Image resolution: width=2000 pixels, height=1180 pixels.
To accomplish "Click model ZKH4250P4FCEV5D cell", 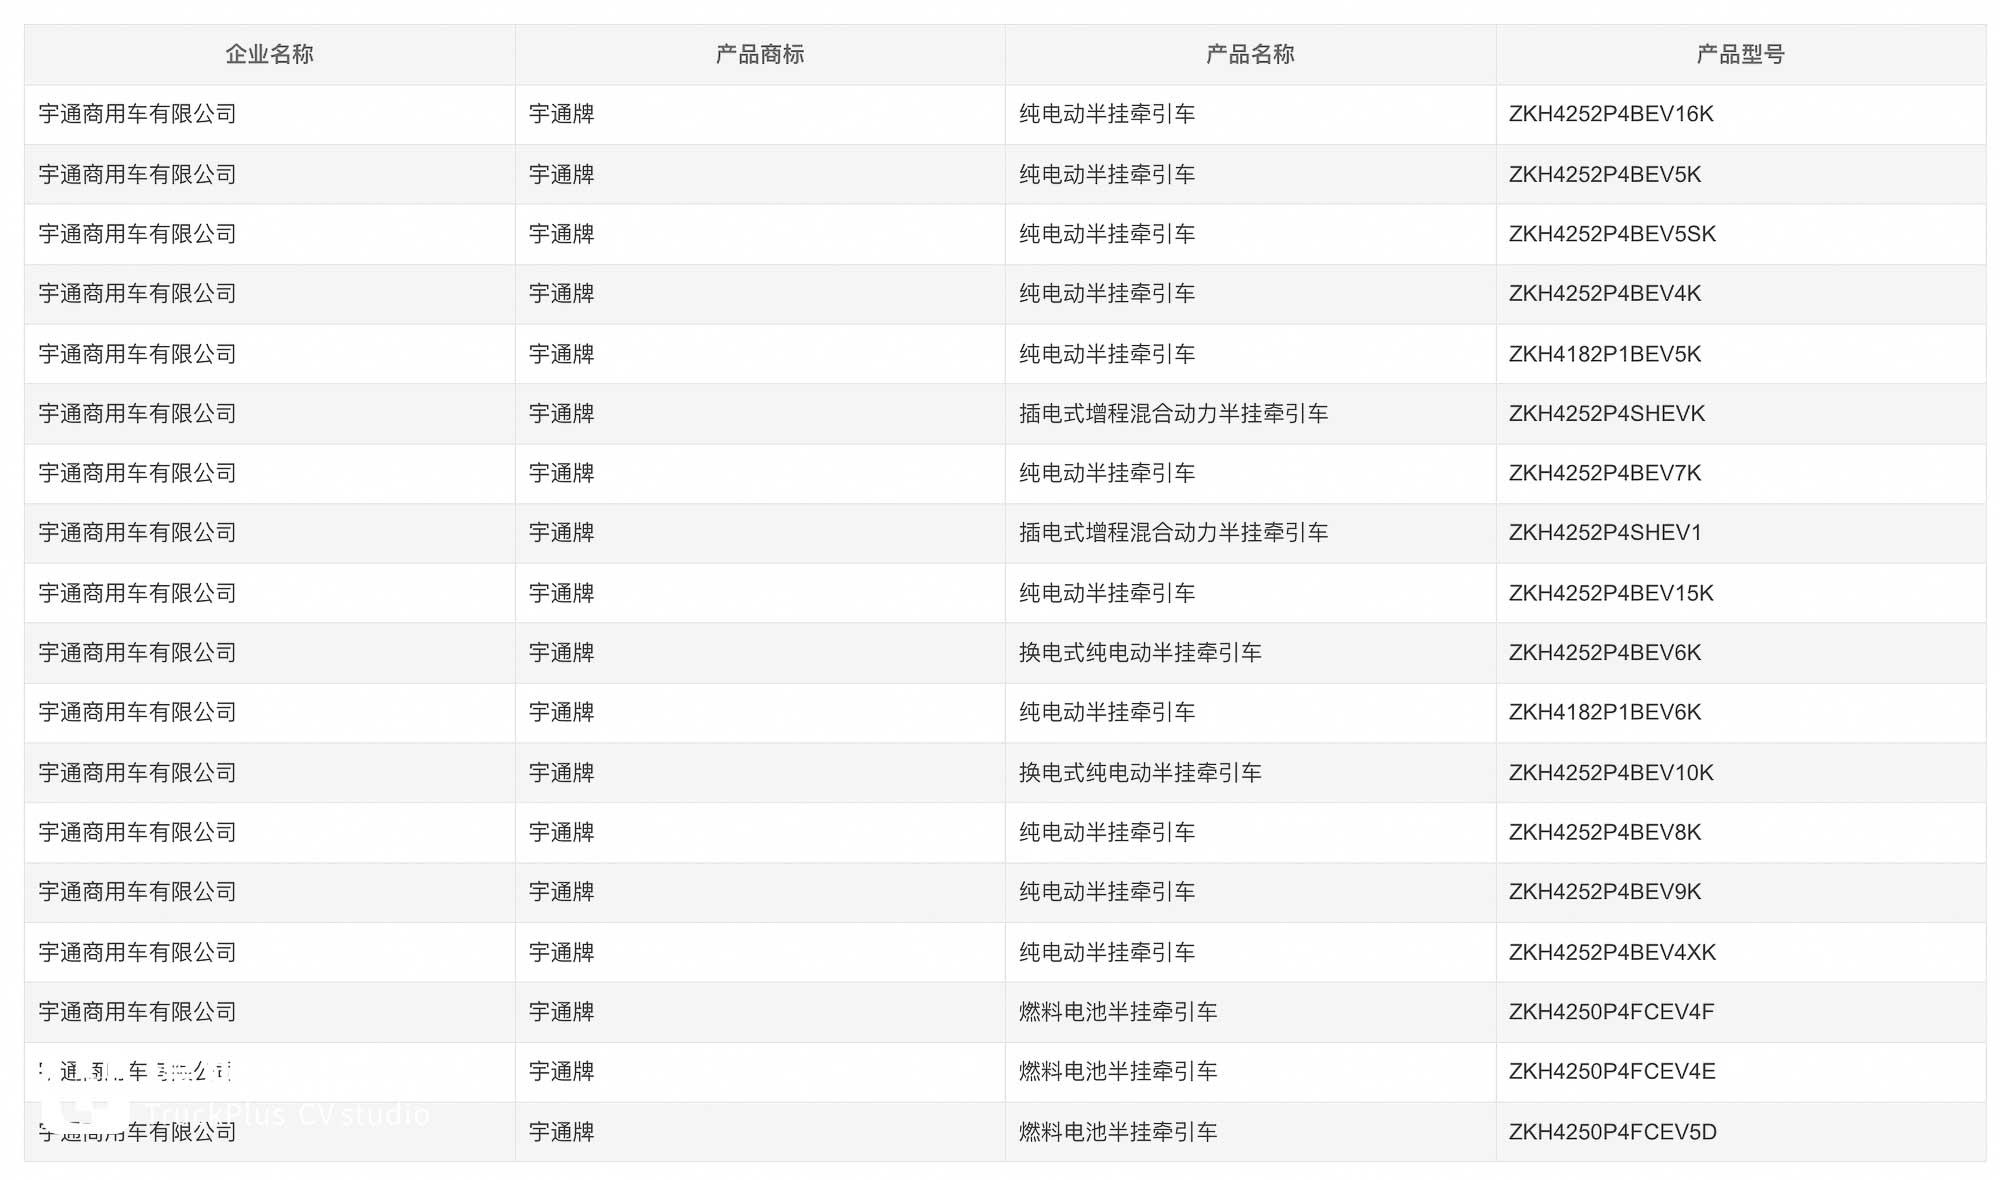I will click(1612, 1132).
